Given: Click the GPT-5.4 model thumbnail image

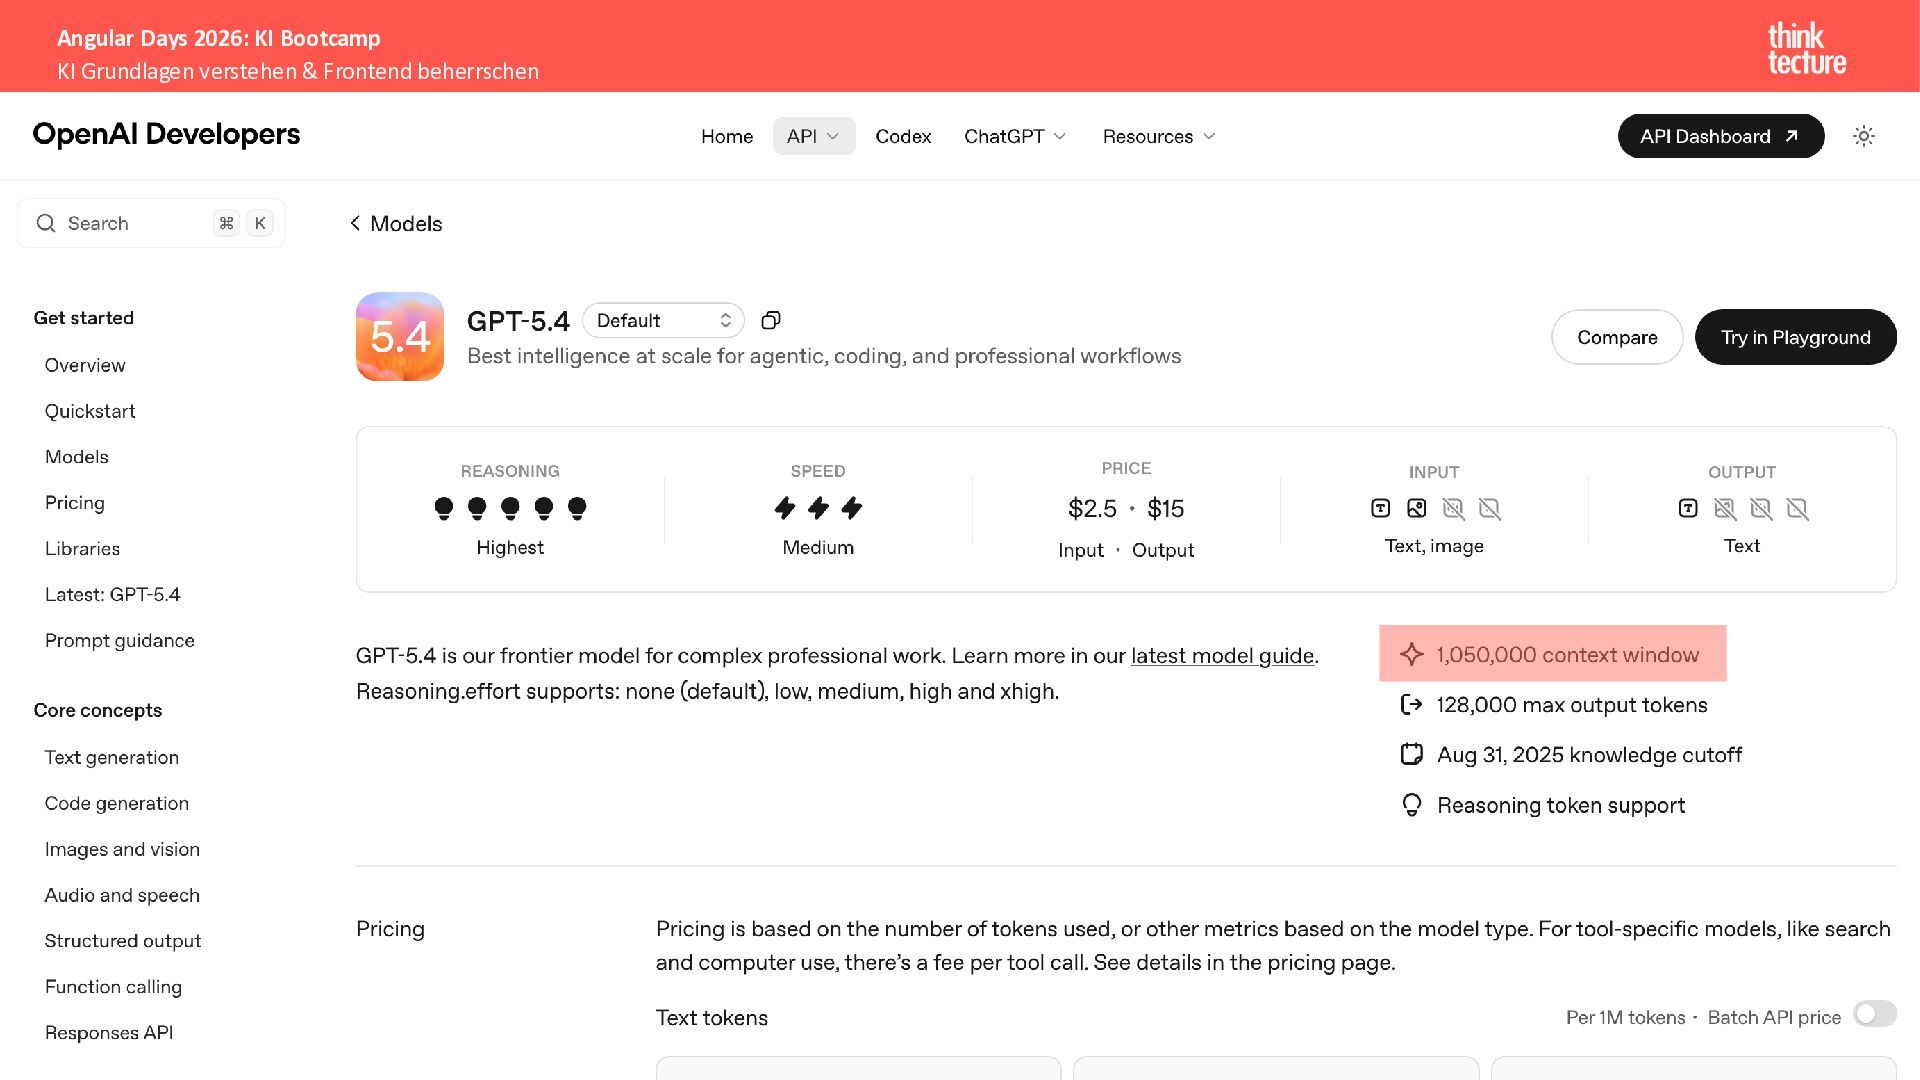Looking at the screenshot, I should click(x=400, y=337).
